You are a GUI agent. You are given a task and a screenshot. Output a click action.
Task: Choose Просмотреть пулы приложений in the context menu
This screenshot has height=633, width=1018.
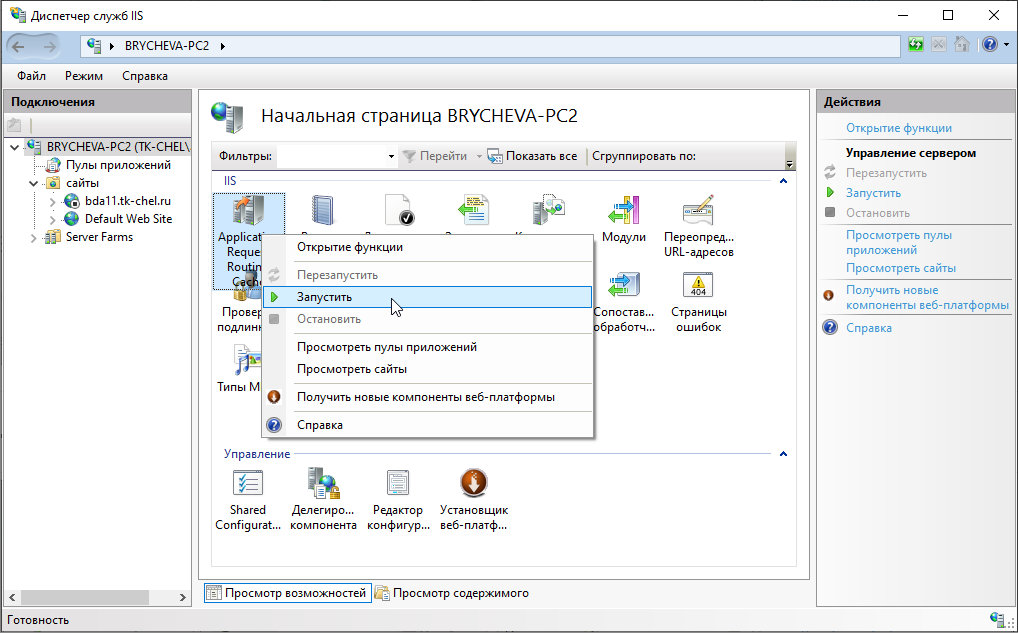pyautogui.click(x=428, y=347)
